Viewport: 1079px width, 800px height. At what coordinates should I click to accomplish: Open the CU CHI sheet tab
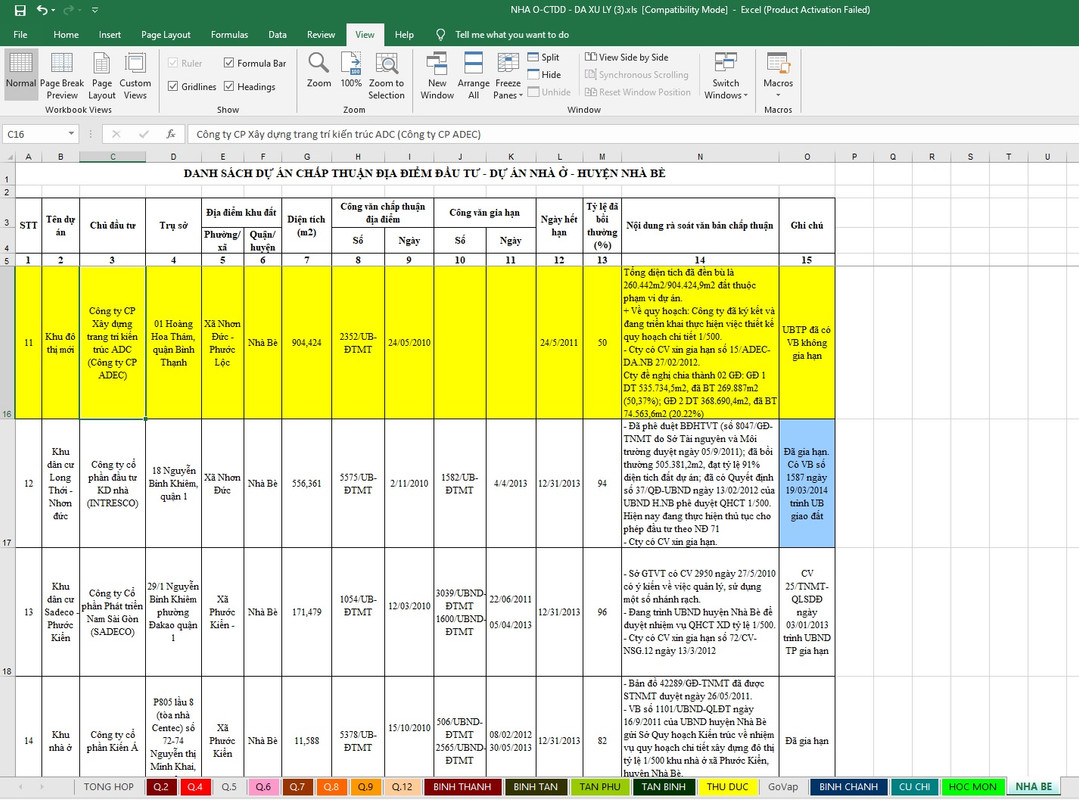(915, 786)
